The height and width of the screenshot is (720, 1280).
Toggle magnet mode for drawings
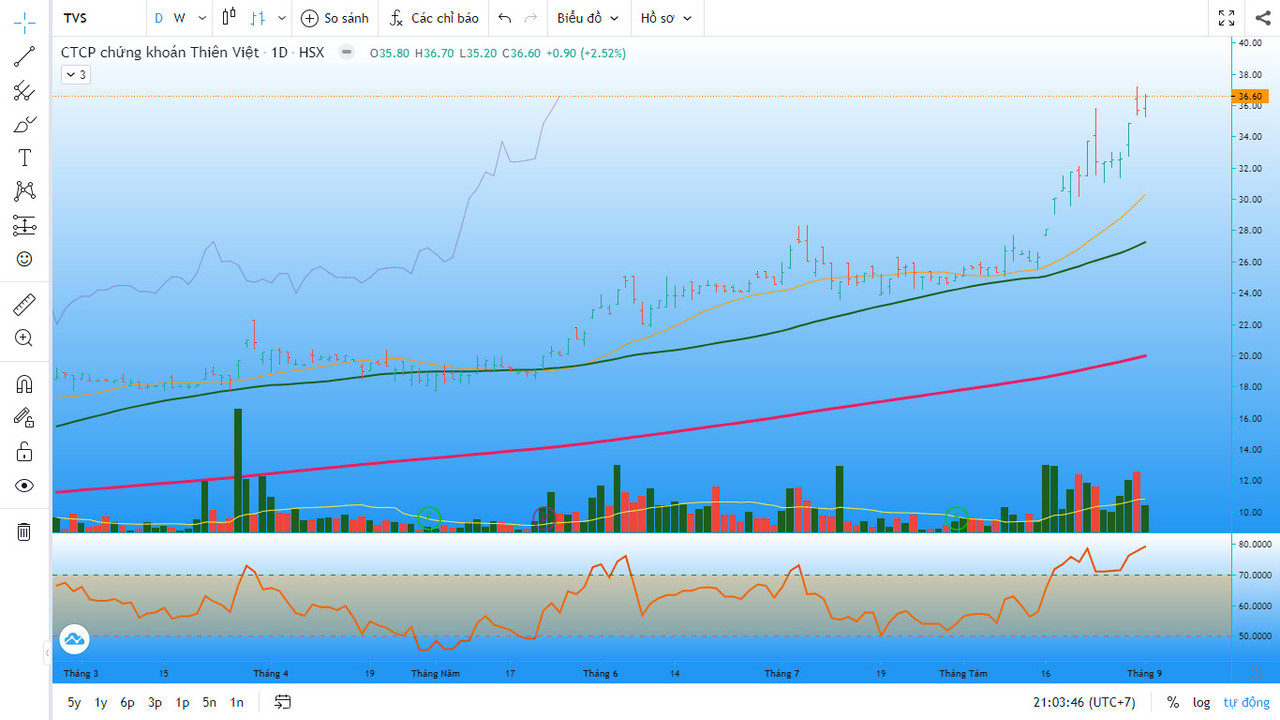click(x=24, y=384)
